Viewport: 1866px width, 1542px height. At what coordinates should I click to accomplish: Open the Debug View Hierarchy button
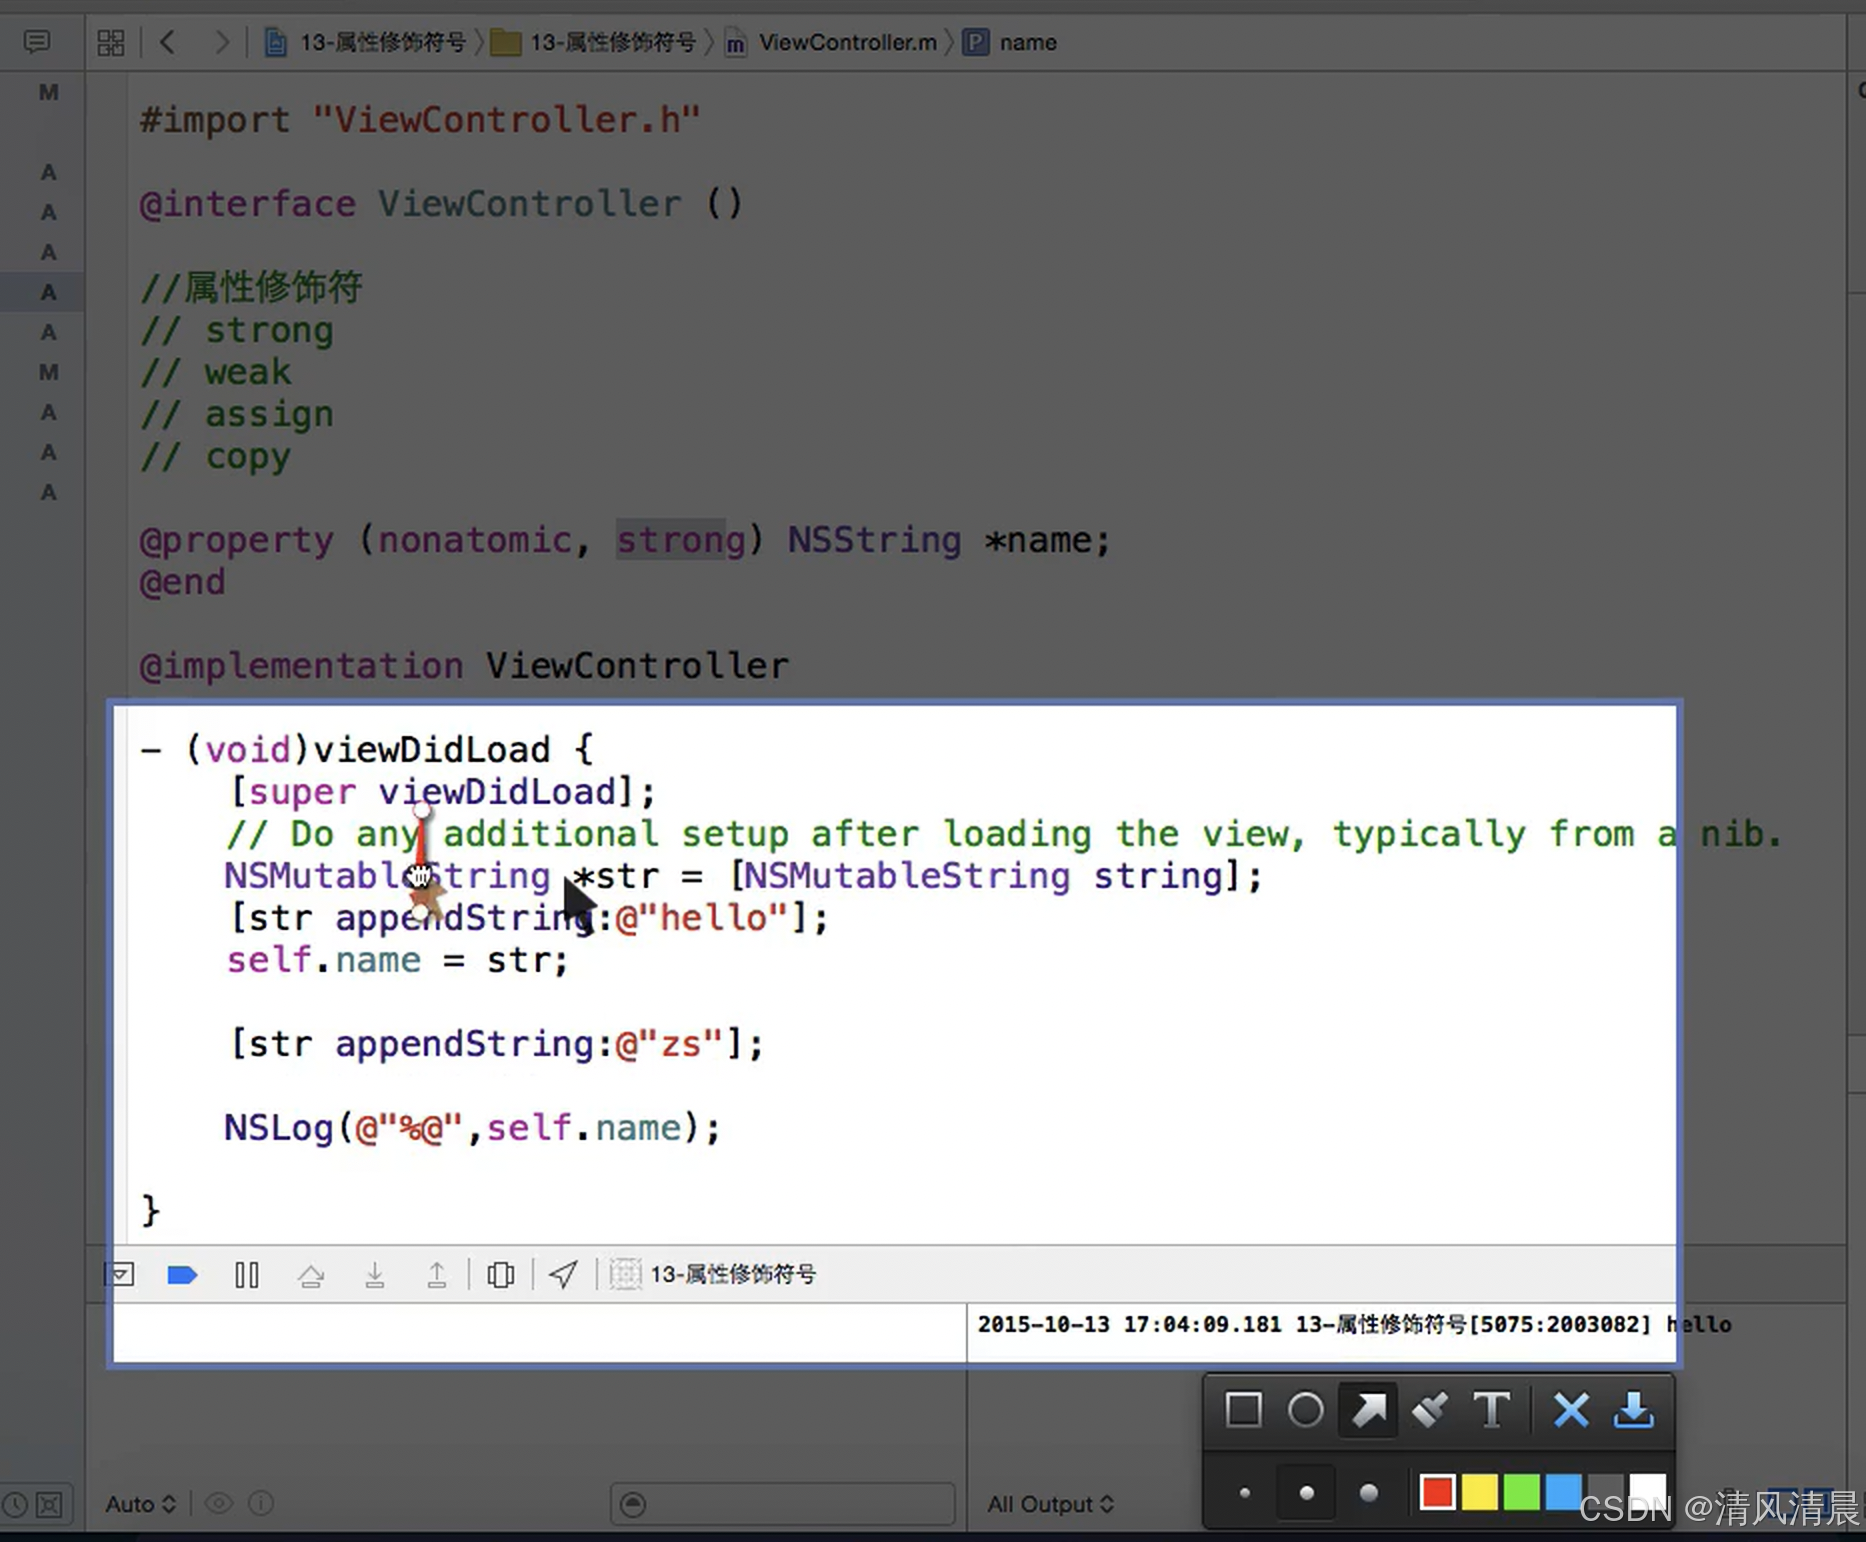(x=500, y=1275)
